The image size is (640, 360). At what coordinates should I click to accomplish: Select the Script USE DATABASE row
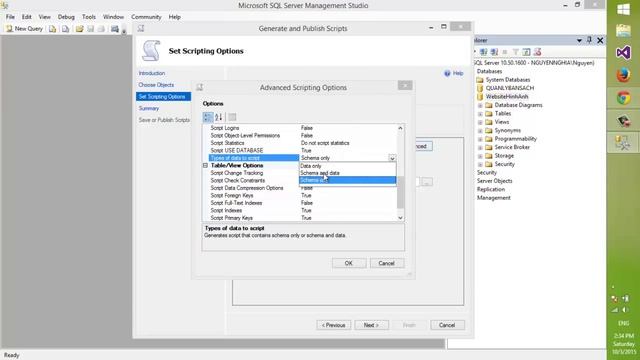302,151
